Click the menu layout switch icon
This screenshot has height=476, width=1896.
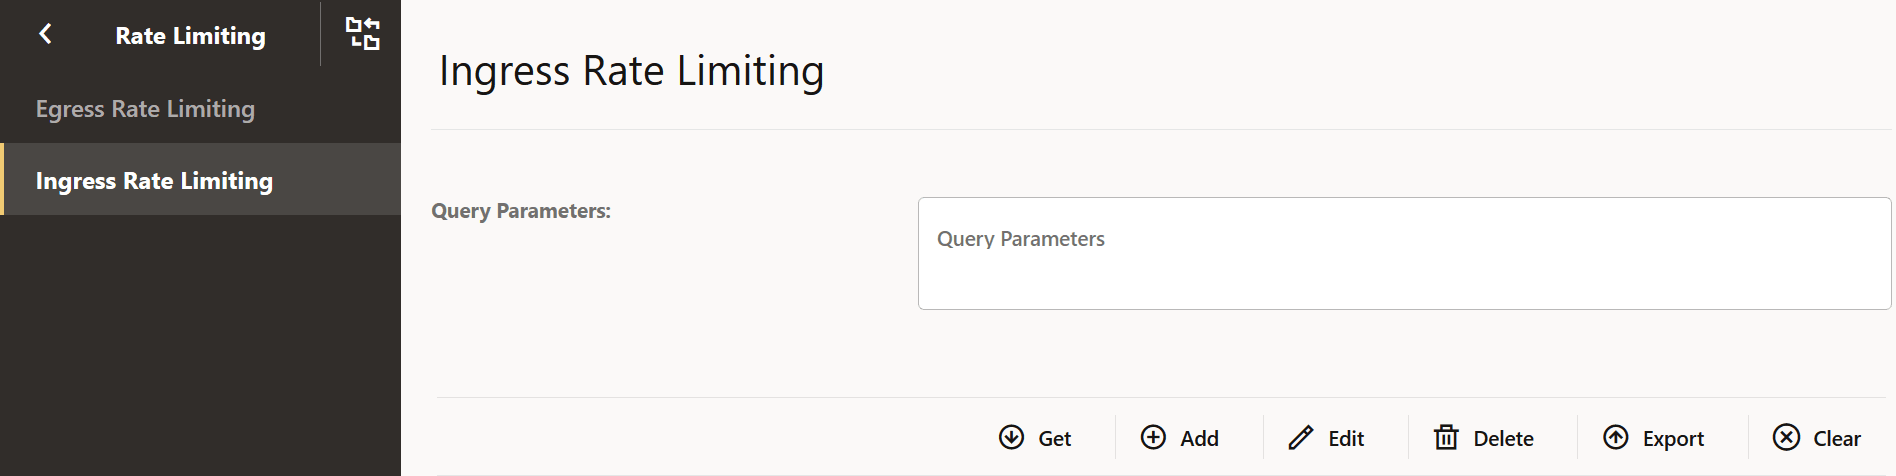(363, 33)
